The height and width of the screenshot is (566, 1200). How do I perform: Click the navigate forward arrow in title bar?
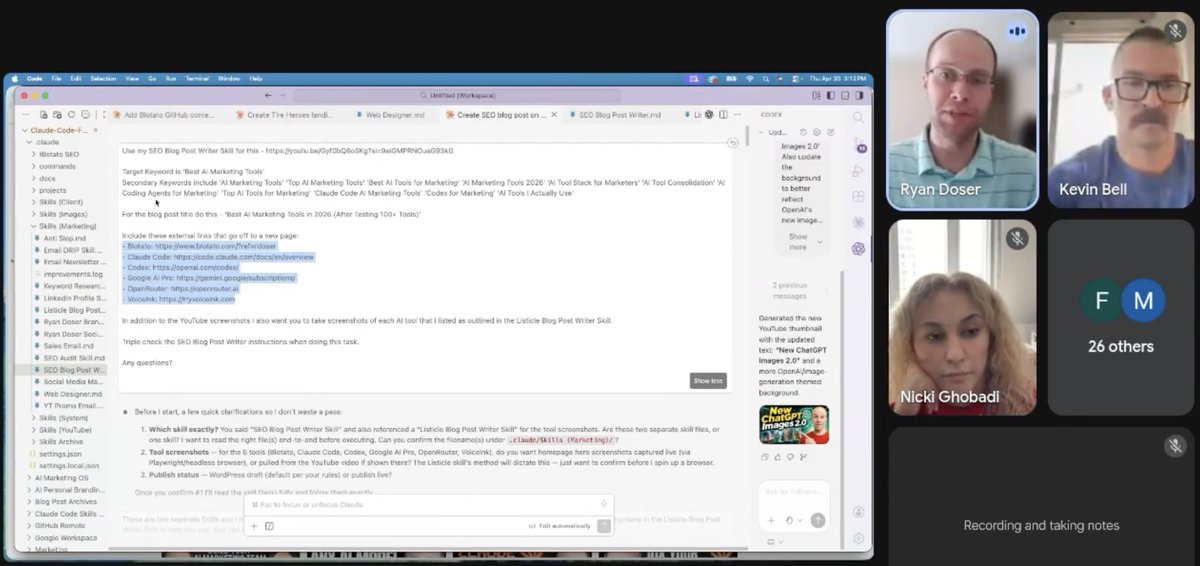[x=282, y=95]
